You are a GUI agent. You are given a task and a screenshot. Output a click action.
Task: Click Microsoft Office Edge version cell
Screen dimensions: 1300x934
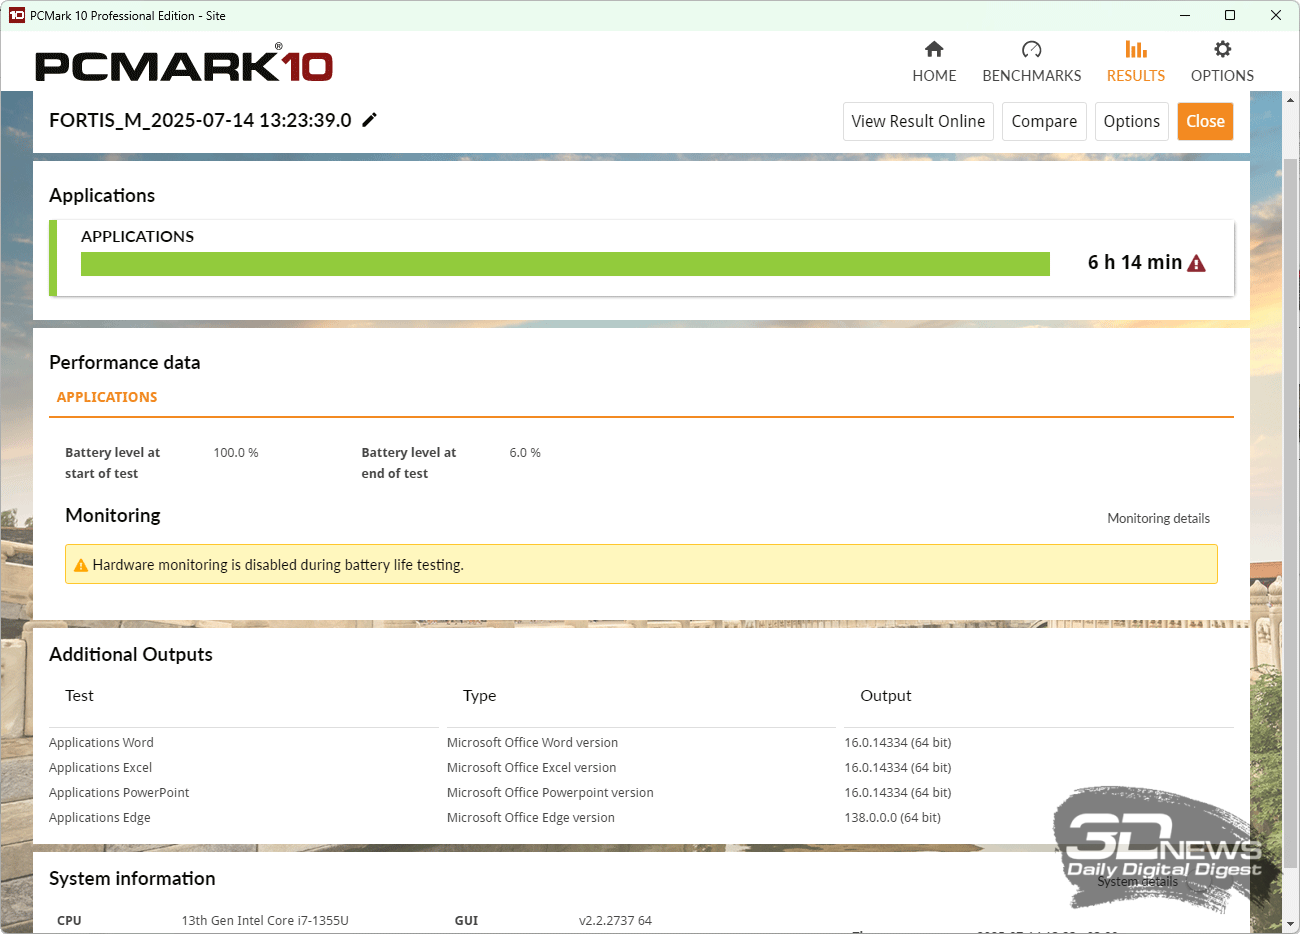(531, 818)
